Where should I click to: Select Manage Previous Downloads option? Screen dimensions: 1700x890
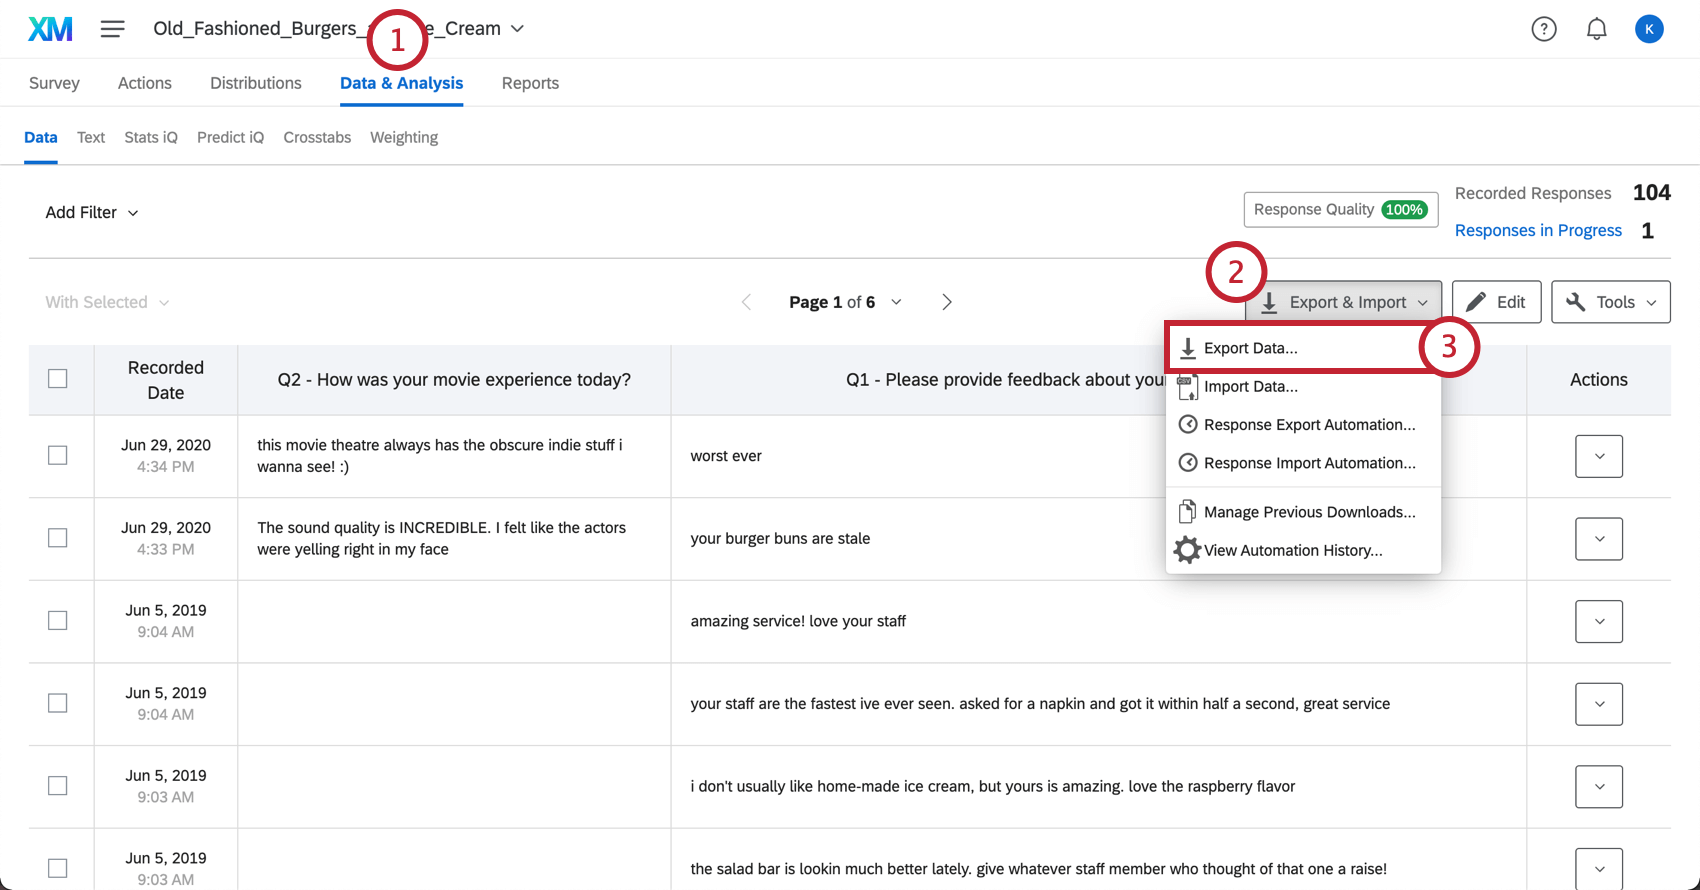tap(1309, 512)
